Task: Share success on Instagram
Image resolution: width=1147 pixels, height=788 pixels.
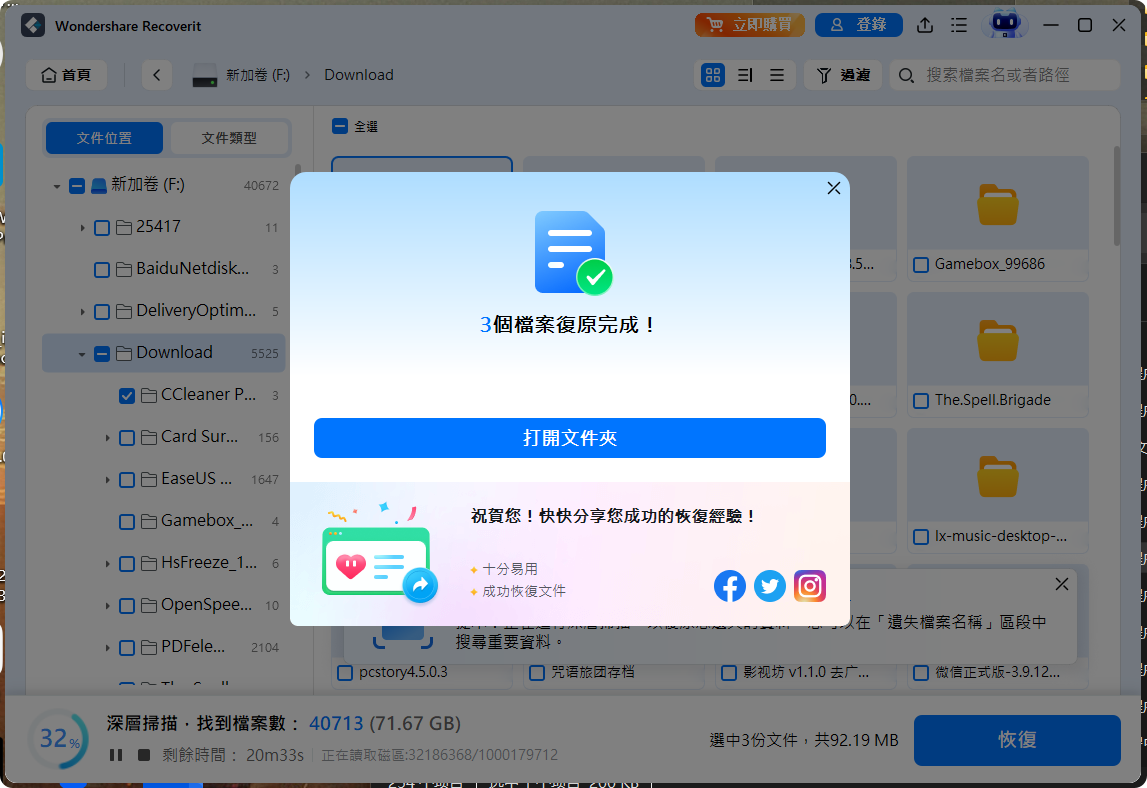Action: 810,586
